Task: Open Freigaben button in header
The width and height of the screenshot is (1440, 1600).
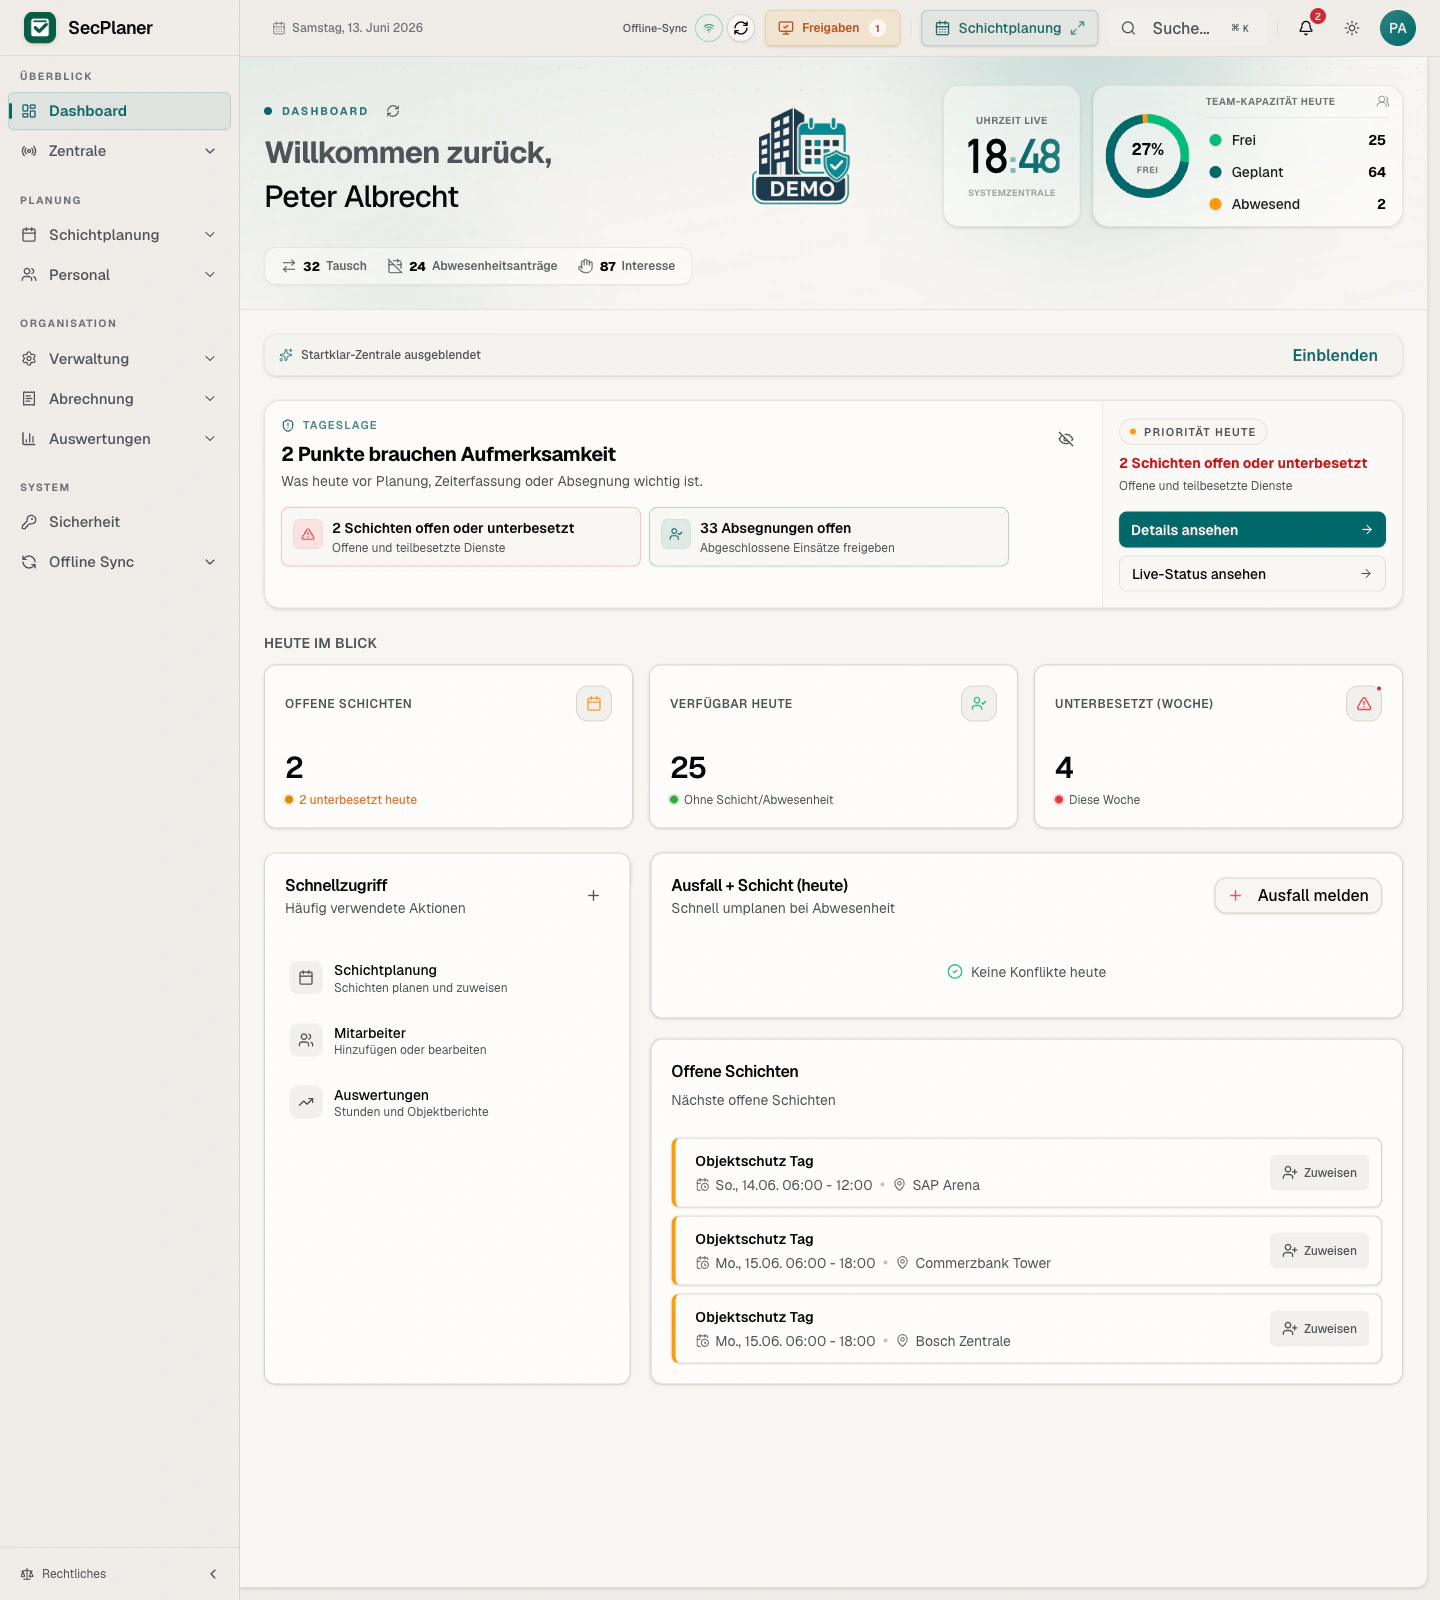Action: pyautogui.click(x=832, y=28)
